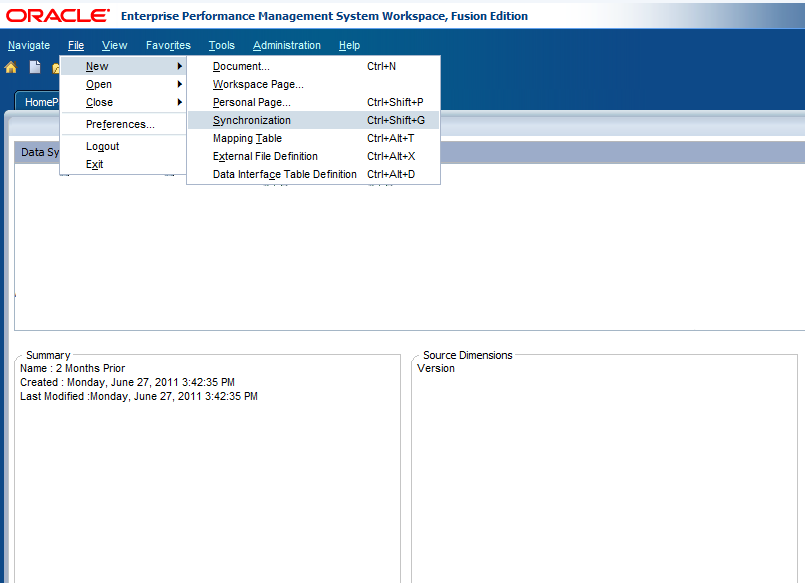Click the Home icon in the toolbar

pos(9,65)
